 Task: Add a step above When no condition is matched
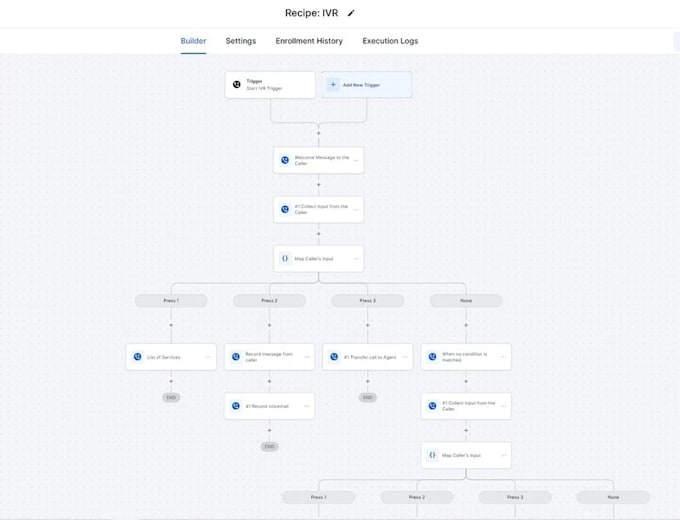(x=466, y=325)
